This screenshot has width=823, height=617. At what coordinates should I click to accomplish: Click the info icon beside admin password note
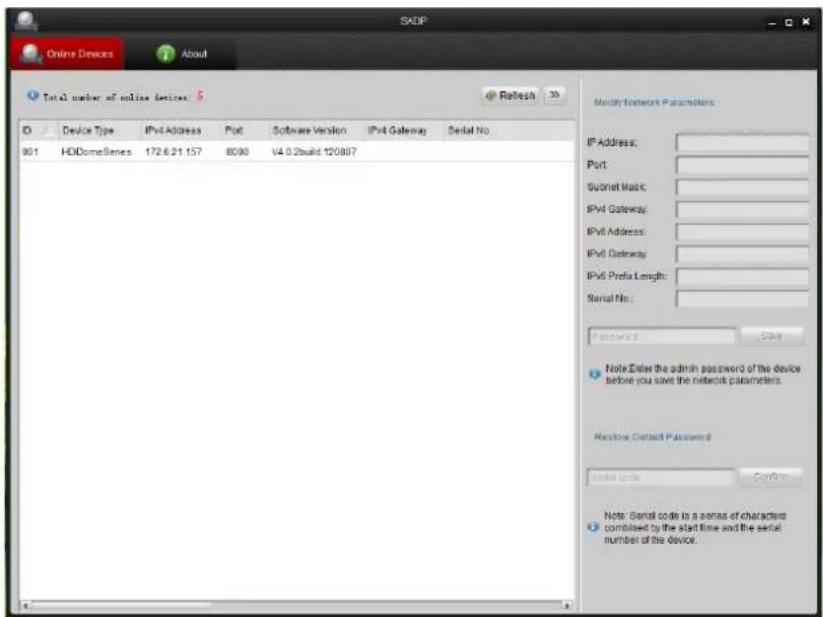tap(594, 375)
